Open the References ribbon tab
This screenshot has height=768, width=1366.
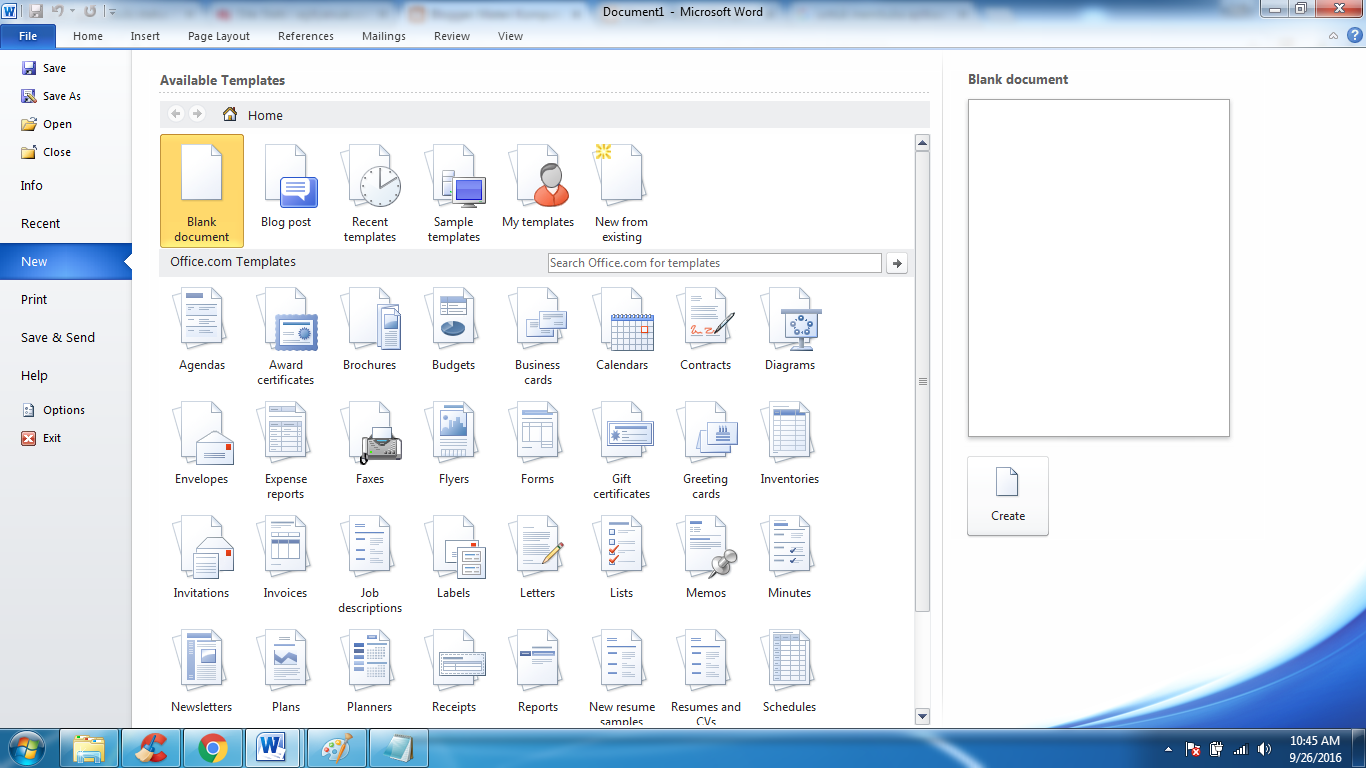(306, 36)
